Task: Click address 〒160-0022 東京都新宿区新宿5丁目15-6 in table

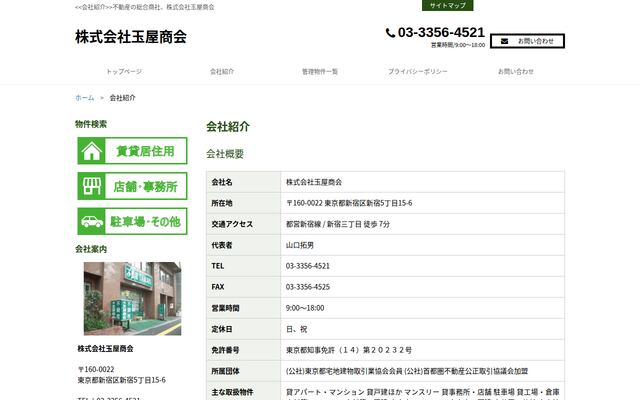Action: point(349,203)
